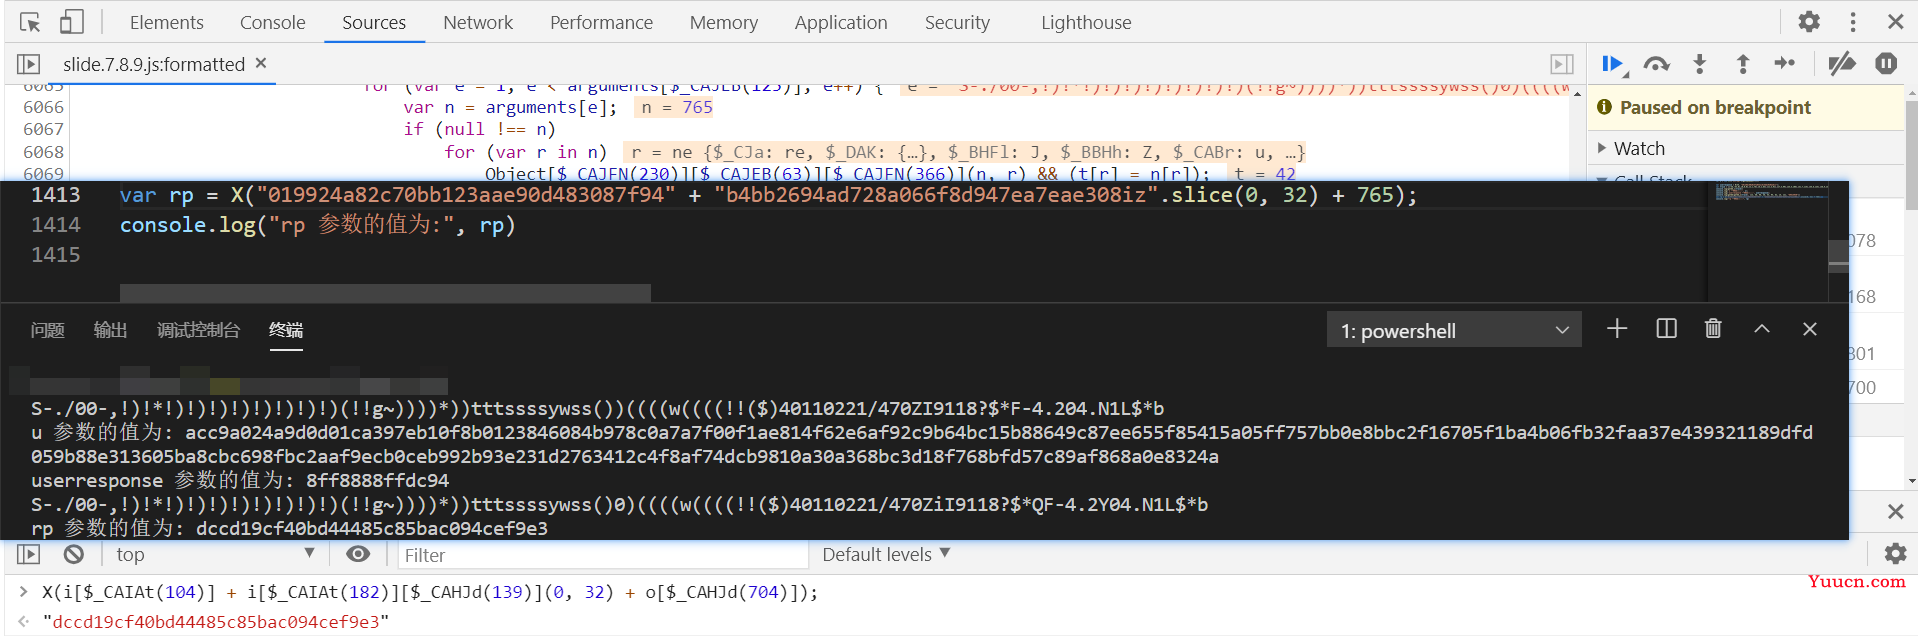Open the powershell terminal dropdown
The width and height of the screenshot is (1918, 636).
click(1454, 330)
